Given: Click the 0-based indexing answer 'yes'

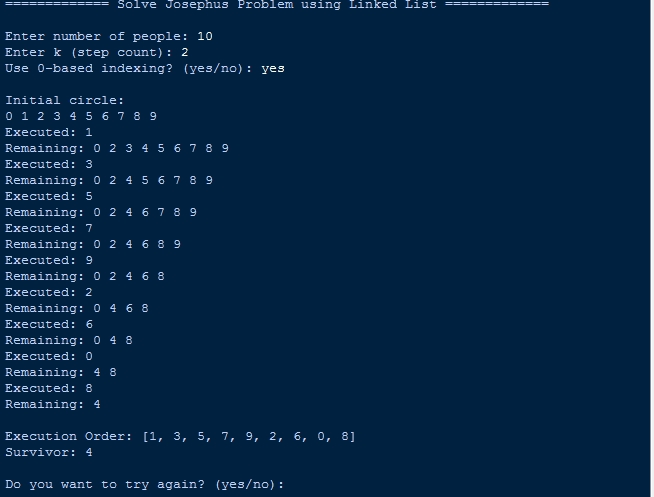Looking at the screenshot, I should point(273,68).
